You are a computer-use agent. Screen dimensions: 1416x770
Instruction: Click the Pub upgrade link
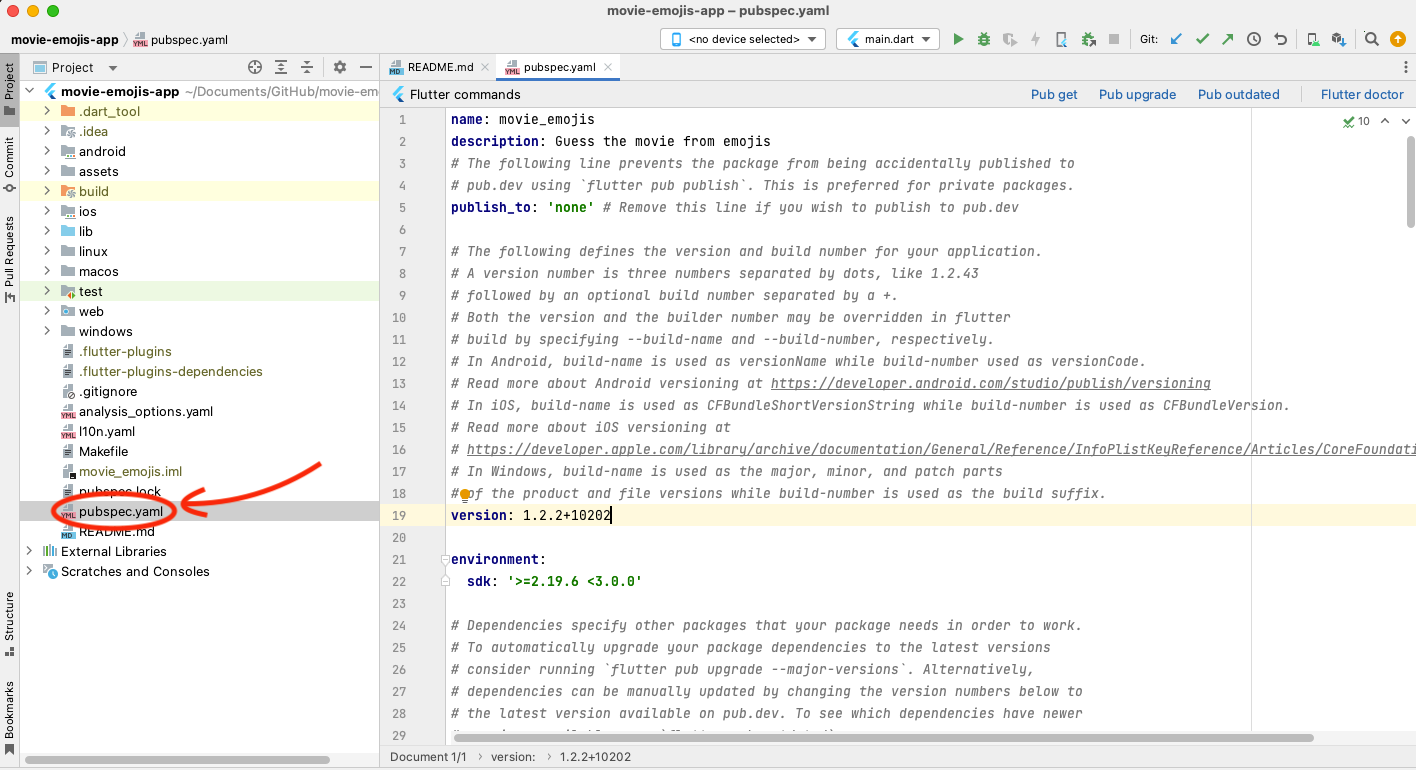point(1137,94)
